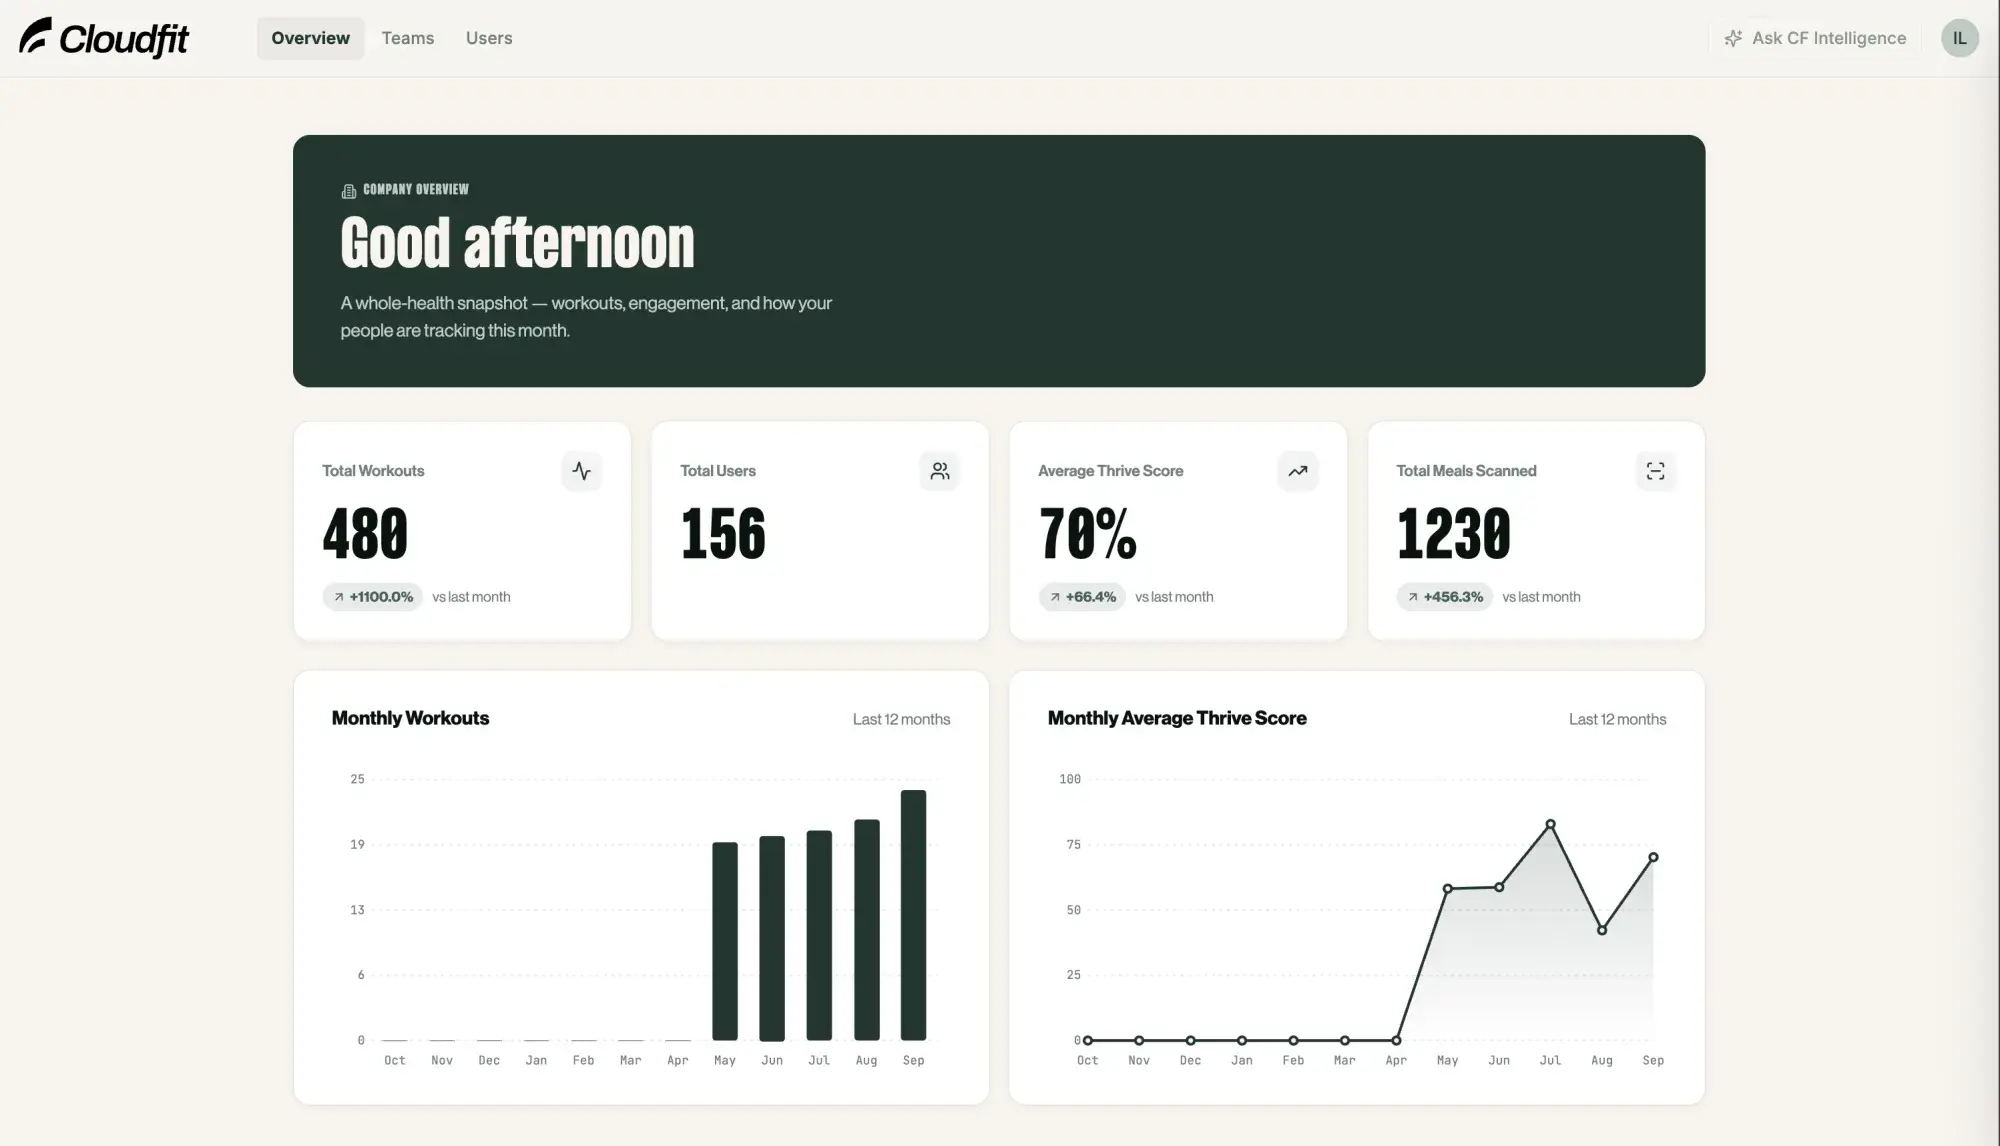Click the people icon on Total Users
Screen dimensions: 2000x1146
939,471
